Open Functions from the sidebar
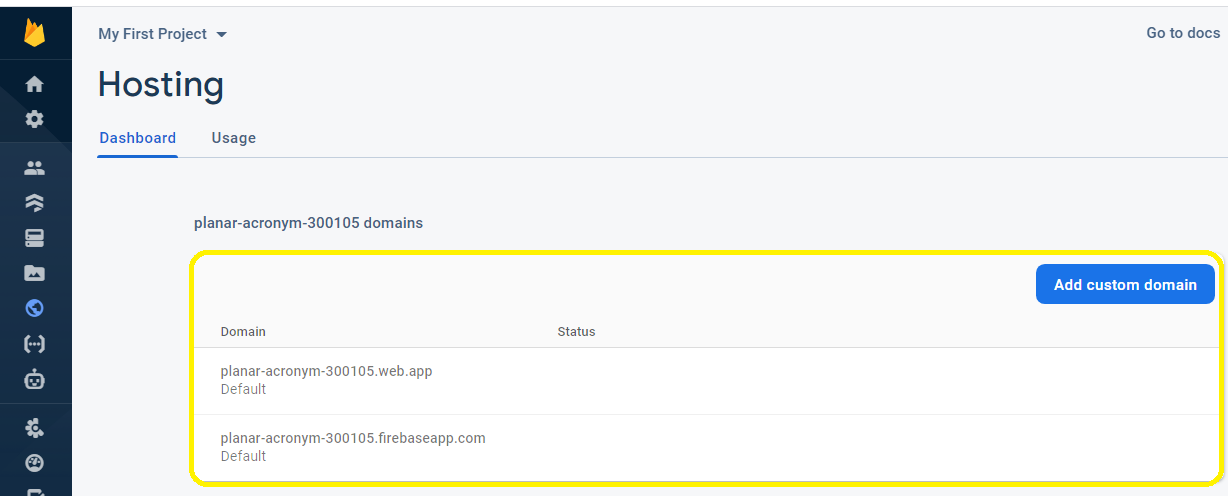The height and width of the screenshot is (496, 1228). 35,344
